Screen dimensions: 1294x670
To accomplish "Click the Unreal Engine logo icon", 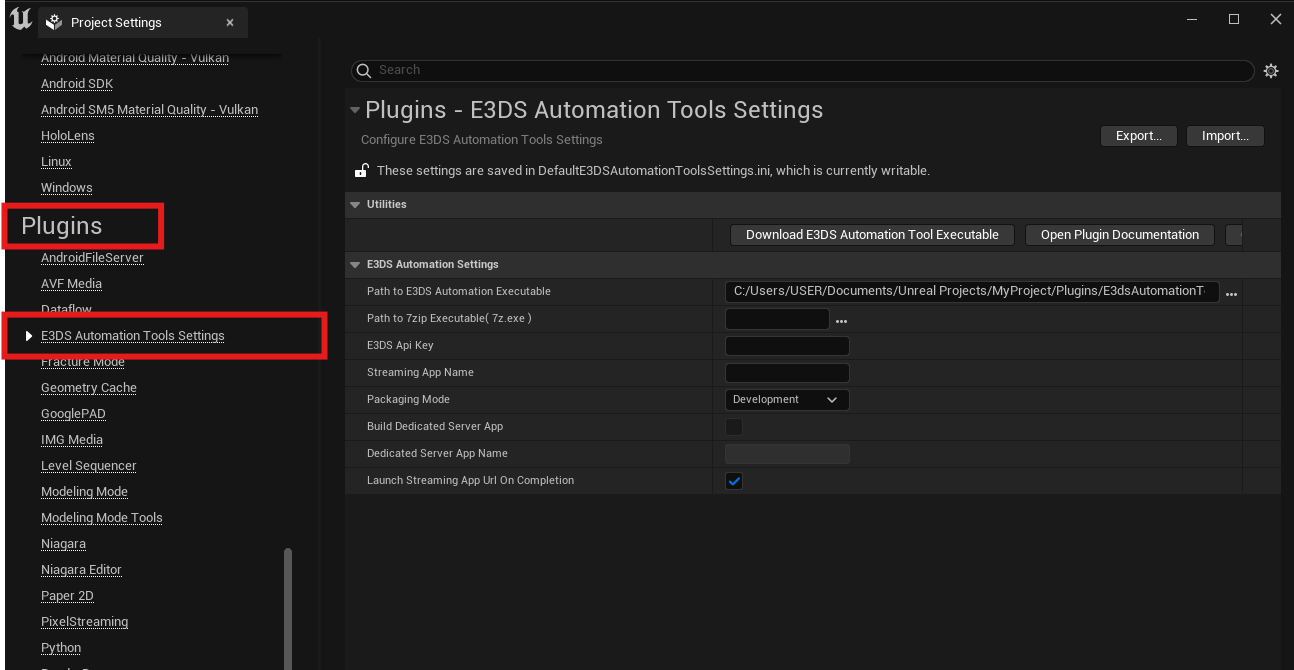I will click(20, 20).
